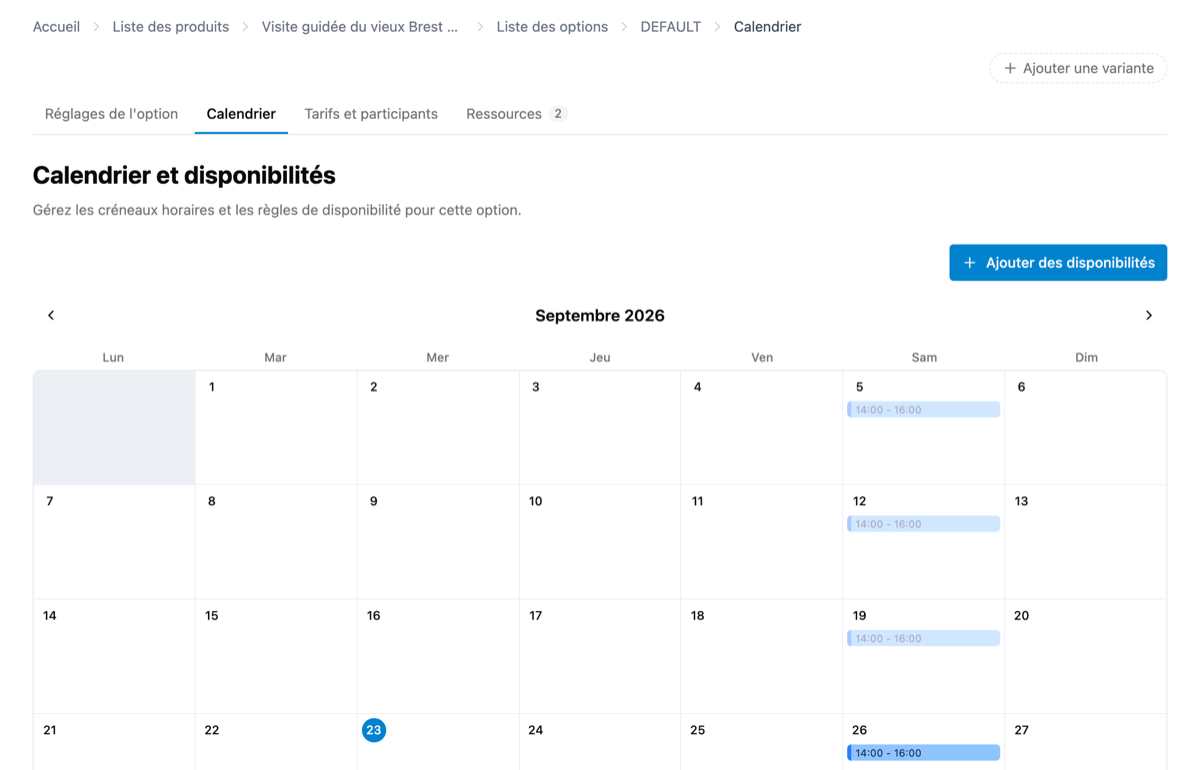This screenshot has width=1200, height=770.
Task: Click the Calendrier et disponibilités heading
Action: point(184,175)
